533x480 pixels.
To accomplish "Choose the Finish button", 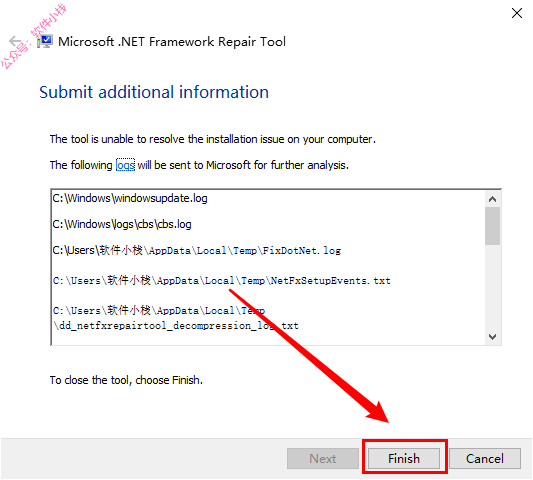I will pos(404,459).
